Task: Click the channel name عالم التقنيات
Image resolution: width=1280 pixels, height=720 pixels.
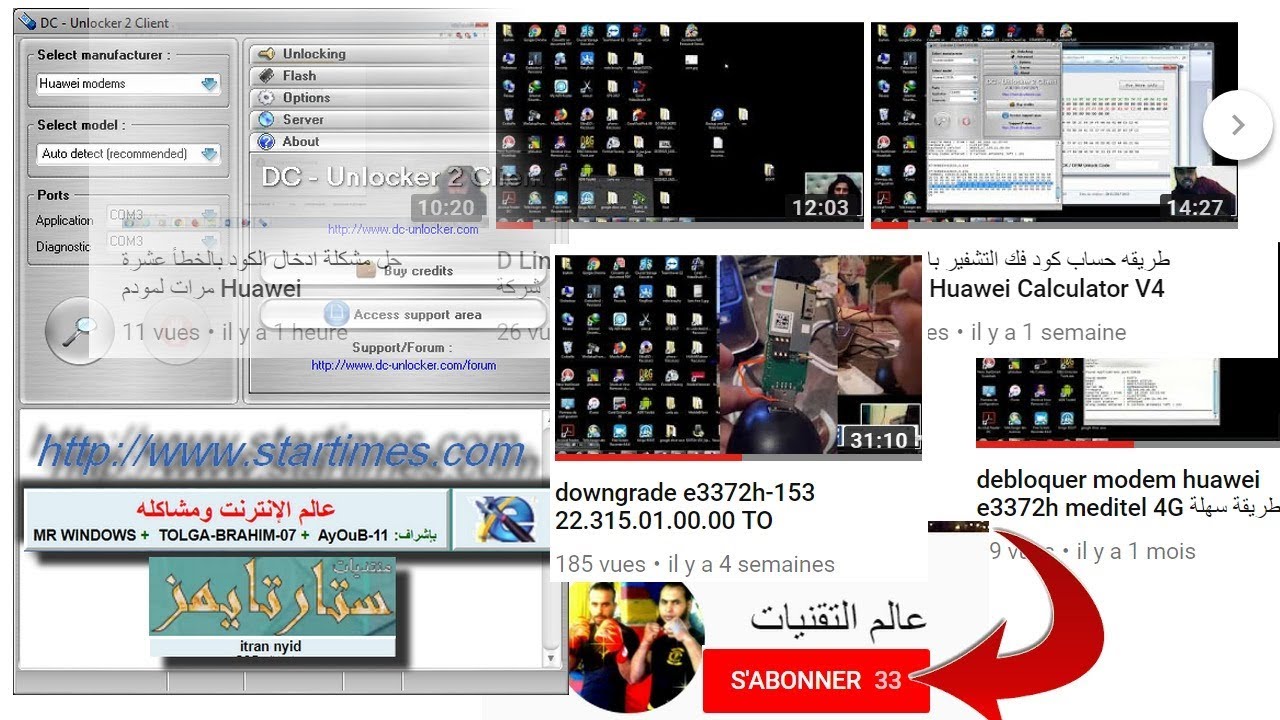Action: click(839, 617)
